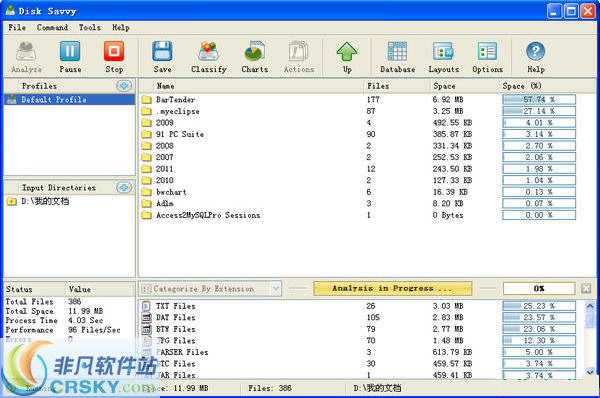The image size is (600, 398).
Task: Click the close icon beside the 0% progress
Action: click(x=586, y=289)
